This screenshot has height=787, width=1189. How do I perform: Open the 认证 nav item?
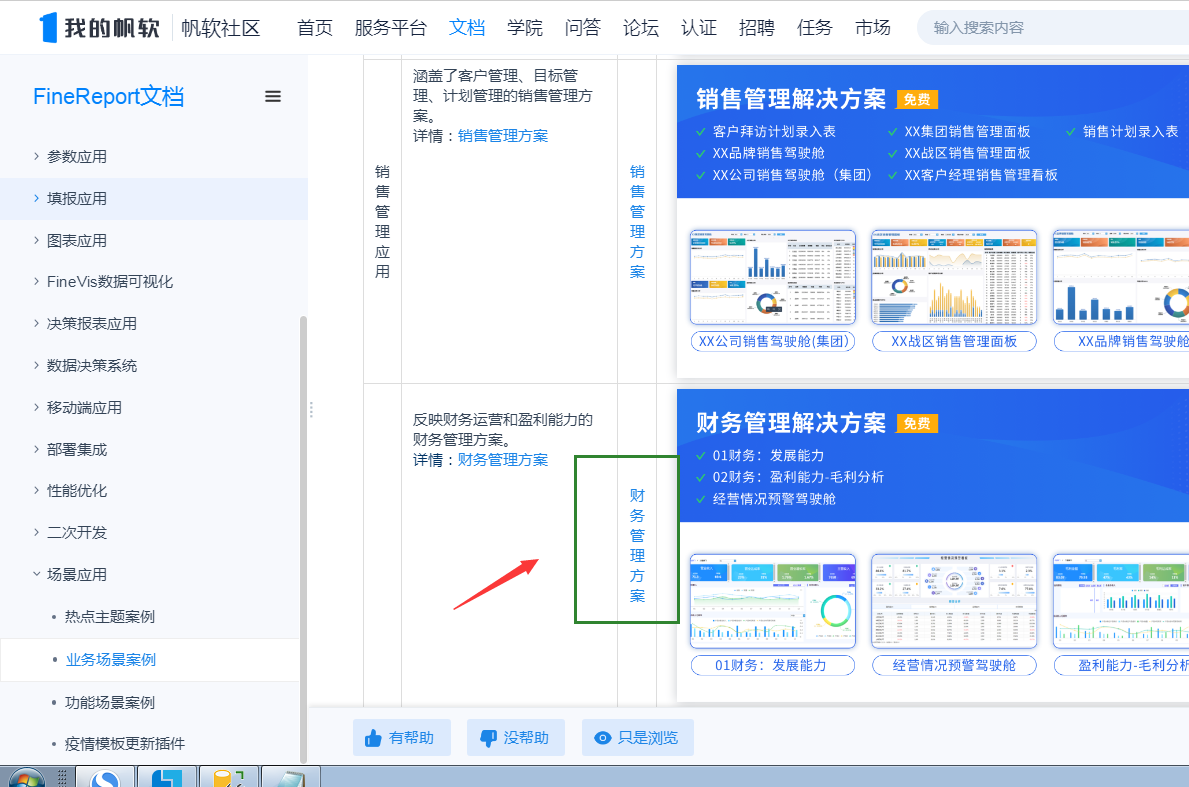click(698, 28)
